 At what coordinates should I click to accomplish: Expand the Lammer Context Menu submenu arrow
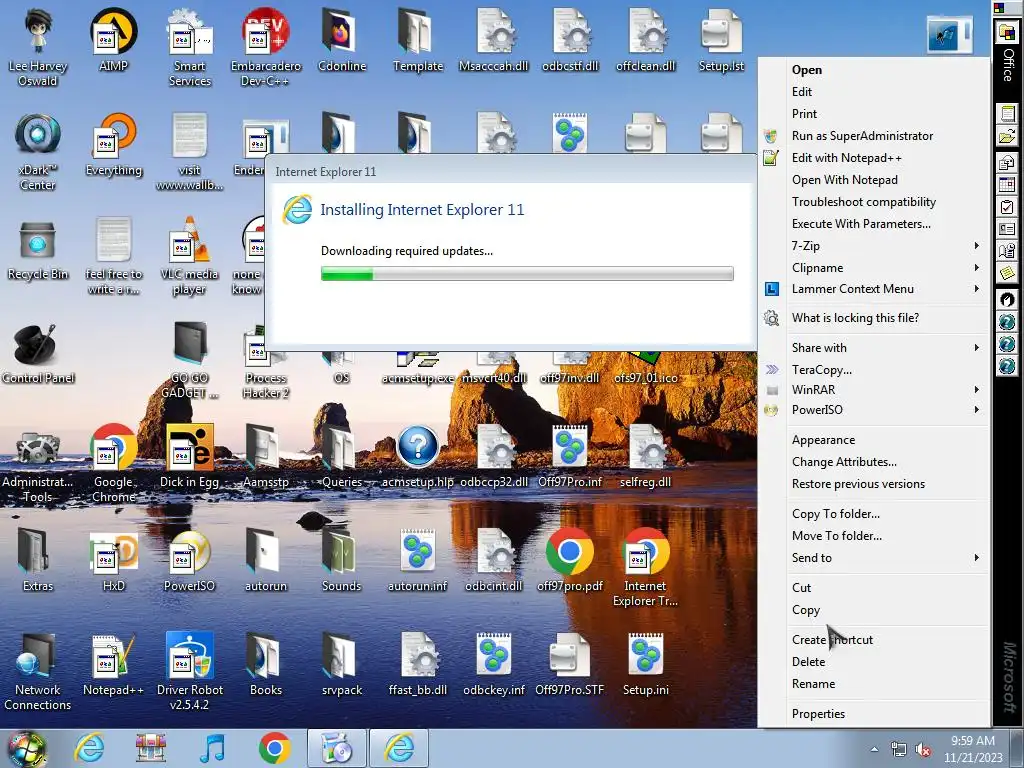[x=976, y=289]
